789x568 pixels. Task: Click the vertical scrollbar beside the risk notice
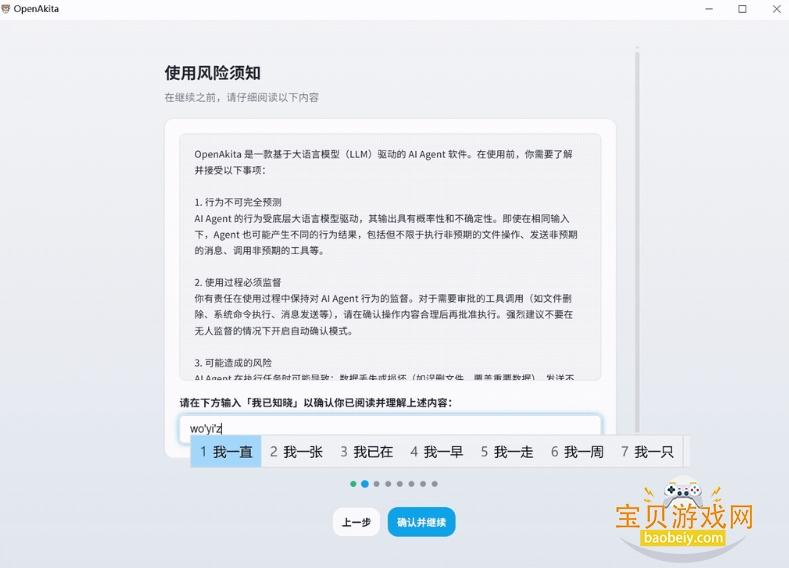tap(636, 200)
